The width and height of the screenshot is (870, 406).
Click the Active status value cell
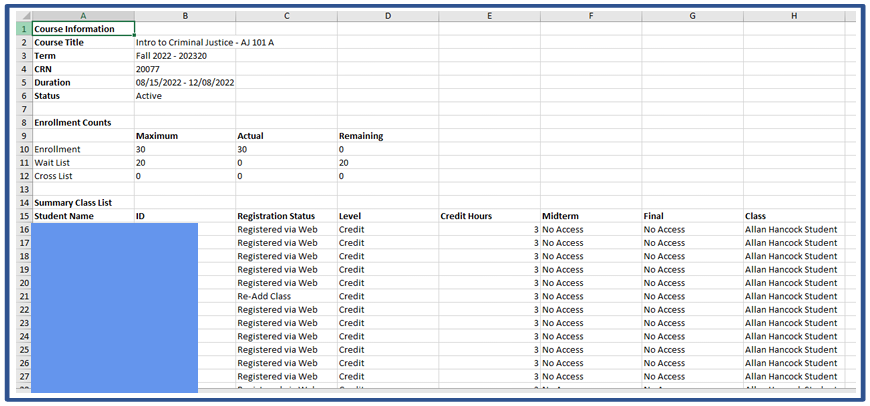(x=149, y=96)
